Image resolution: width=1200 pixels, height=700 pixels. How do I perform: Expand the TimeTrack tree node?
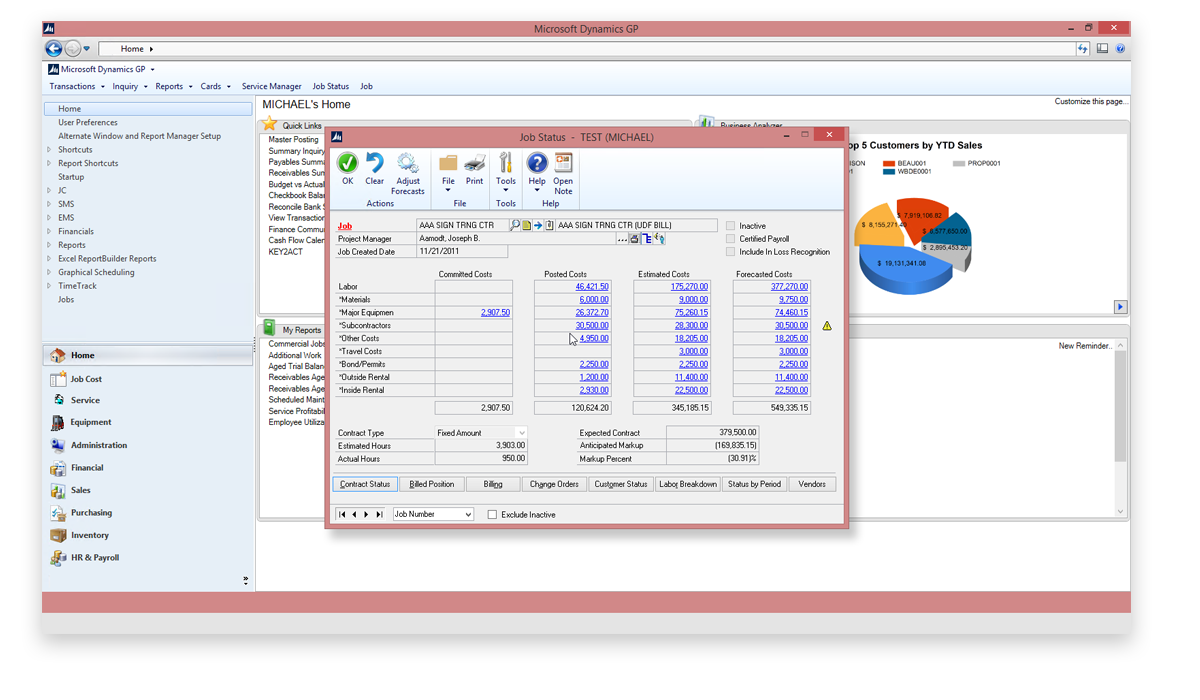[x=49, y=286]
